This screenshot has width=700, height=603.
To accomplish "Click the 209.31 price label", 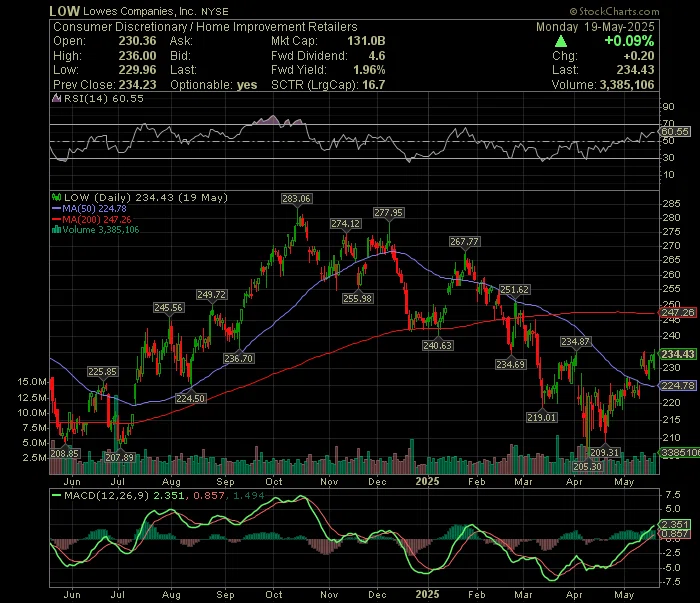I will (x=604, y=452).
